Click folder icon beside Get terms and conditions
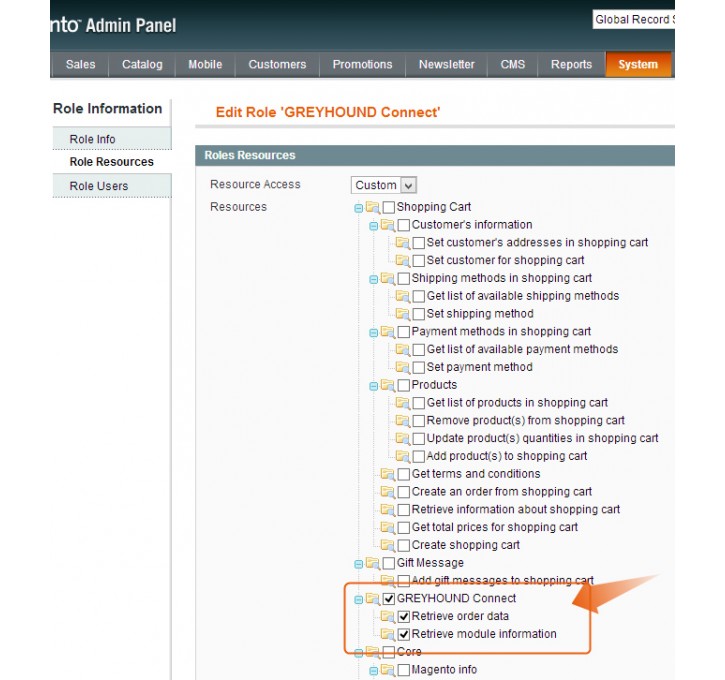Screen dimensions: 725x680 (387, 474)
